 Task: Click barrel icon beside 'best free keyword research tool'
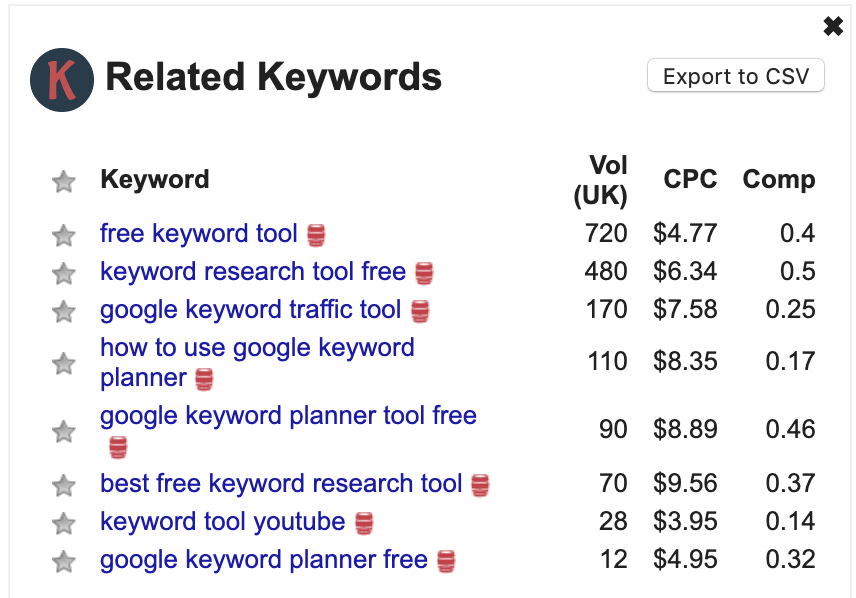[480, 485]
